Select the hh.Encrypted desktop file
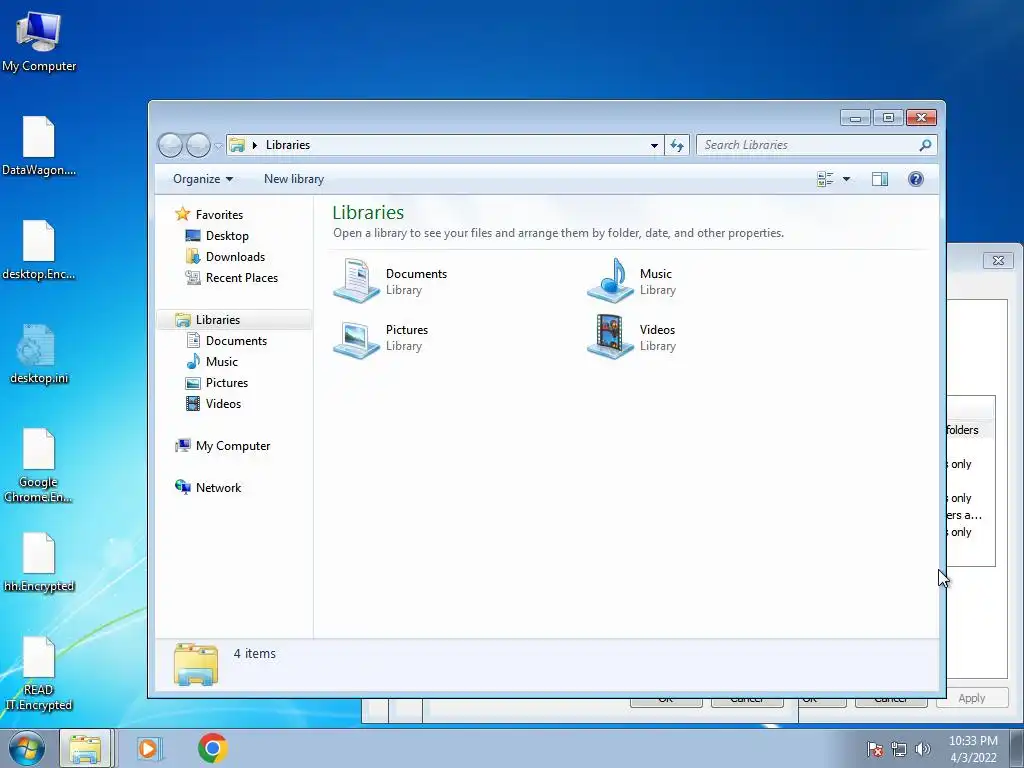The image size is (1024, 768). pos(39,562)
